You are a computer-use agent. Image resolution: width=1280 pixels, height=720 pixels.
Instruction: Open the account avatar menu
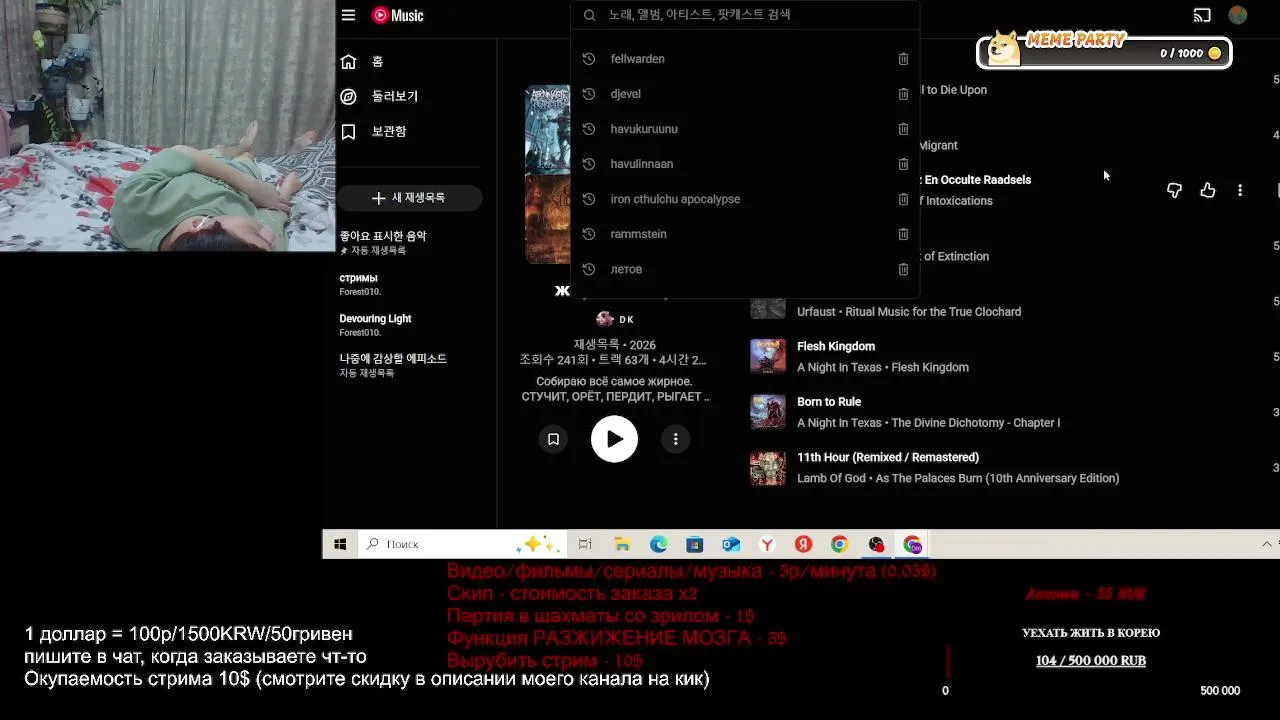pos(1238,15)
